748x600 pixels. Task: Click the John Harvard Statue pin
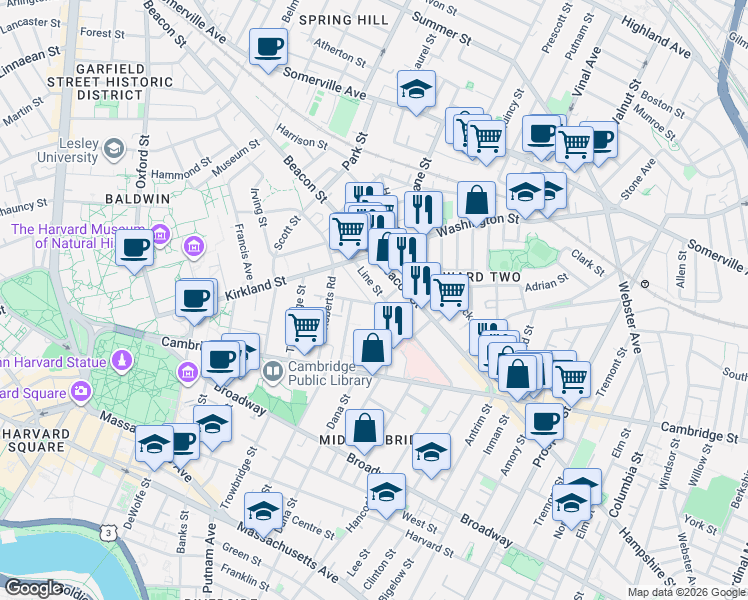pyautogui.click(x=122, y=361)
